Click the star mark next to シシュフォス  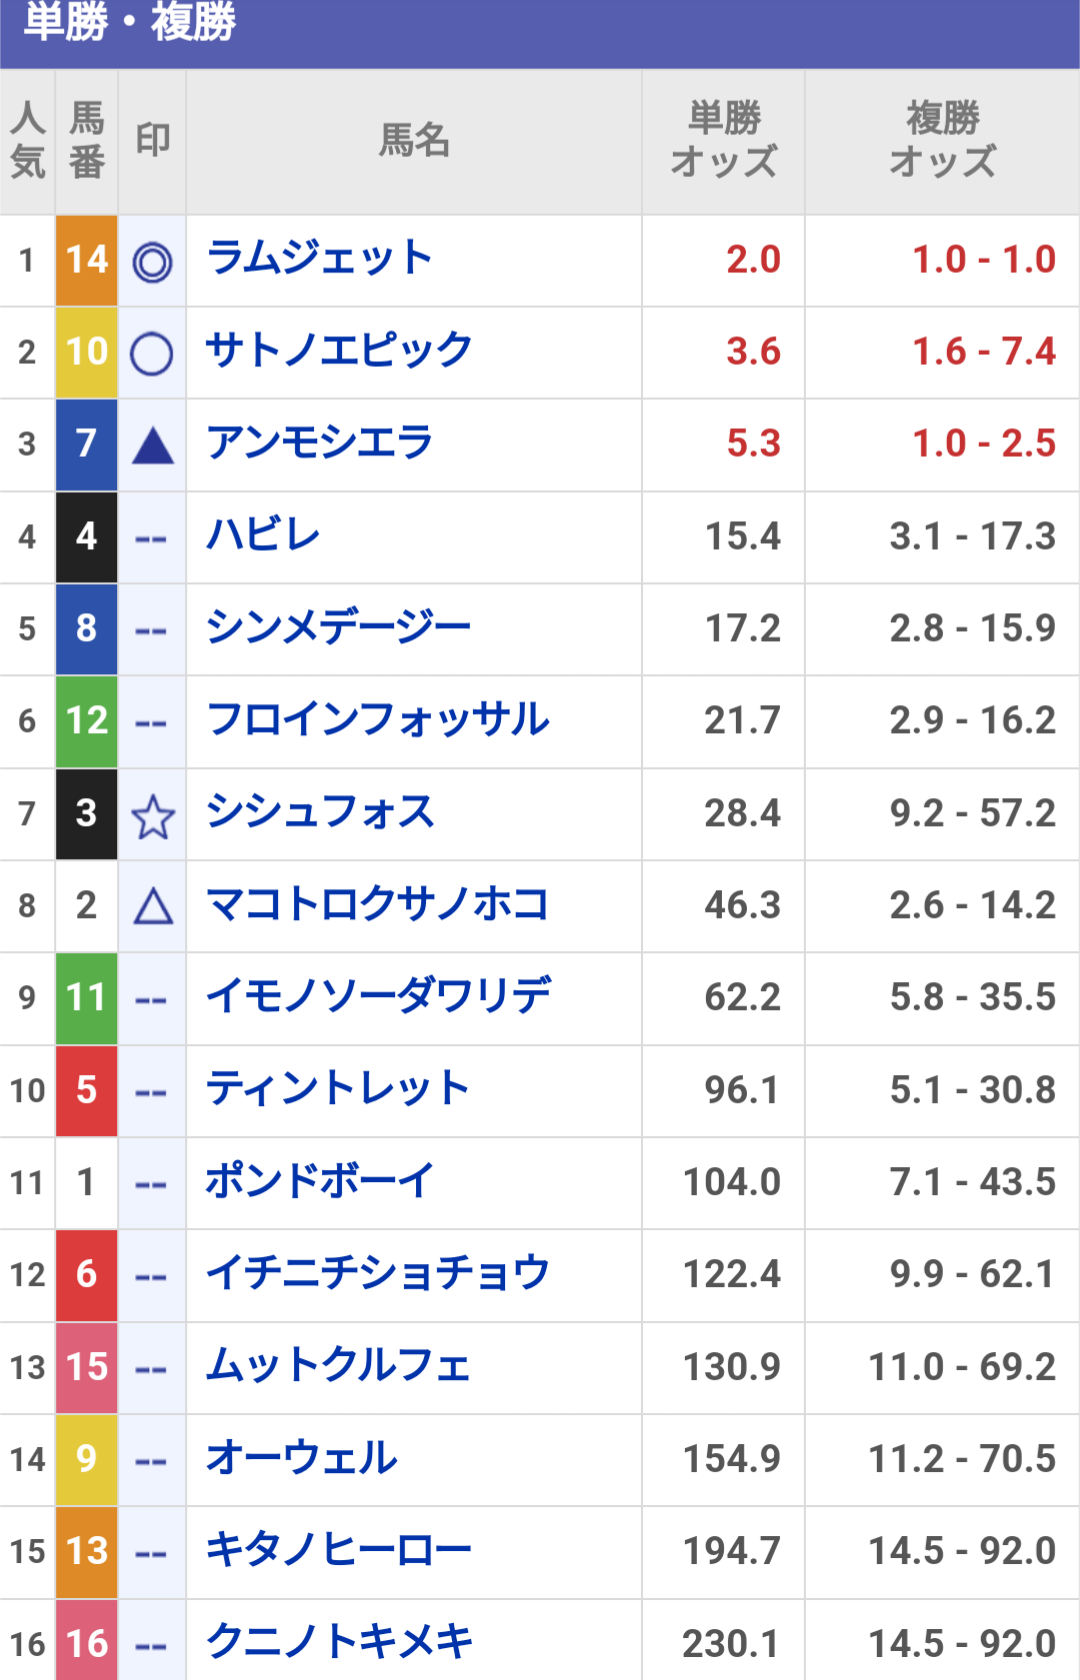tap(153, 817)
